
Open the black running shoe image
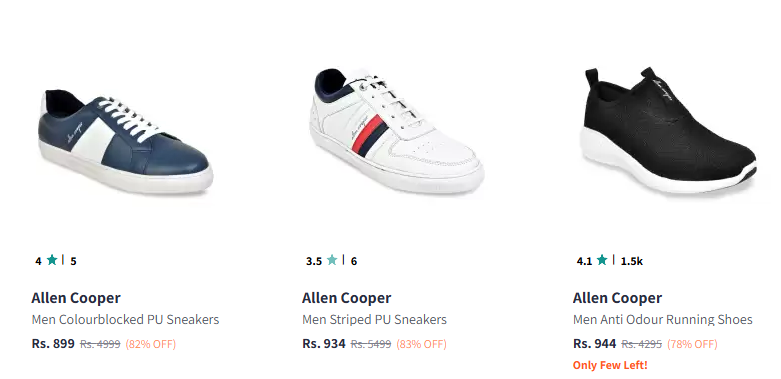[670, 130]
